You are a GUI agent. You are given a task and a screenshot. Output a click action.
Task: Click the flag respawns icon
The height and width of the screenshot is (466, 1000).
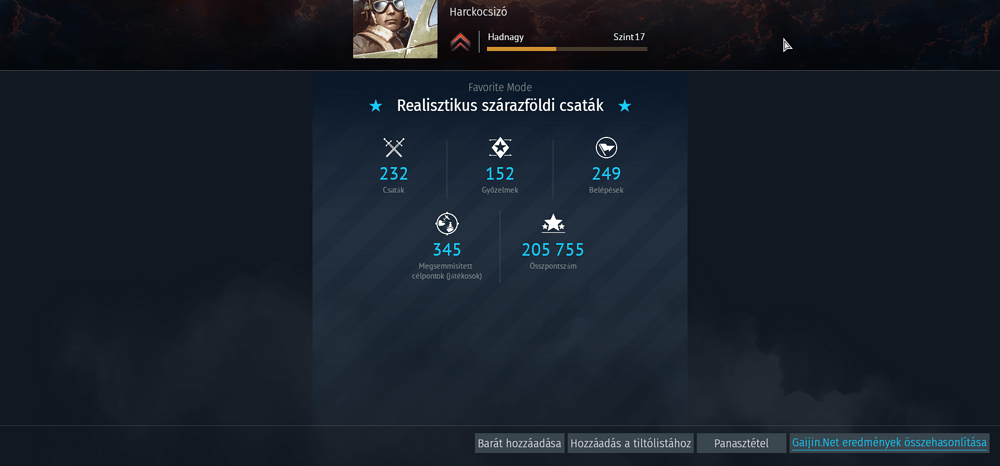point(607,148)
